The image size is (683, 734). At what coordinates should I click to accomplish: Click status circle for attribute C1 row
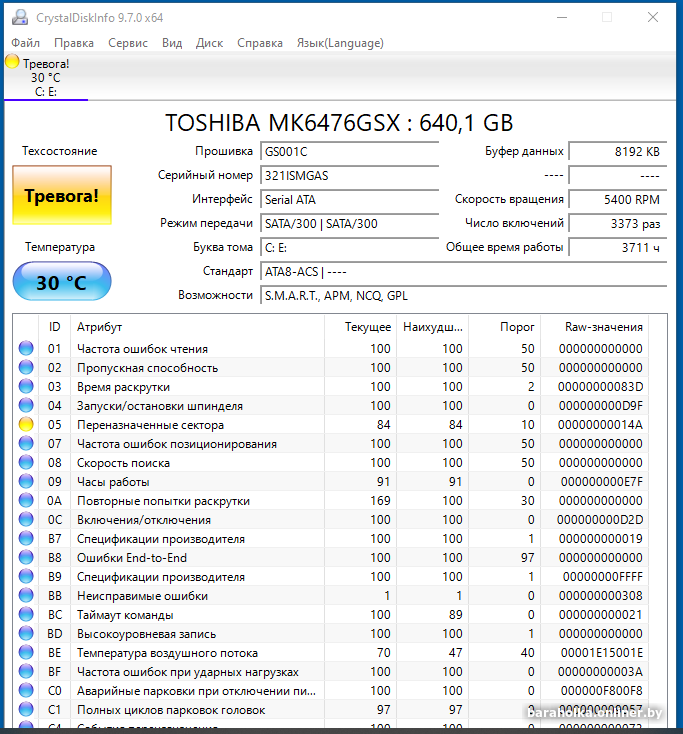[x=26, y=710]
